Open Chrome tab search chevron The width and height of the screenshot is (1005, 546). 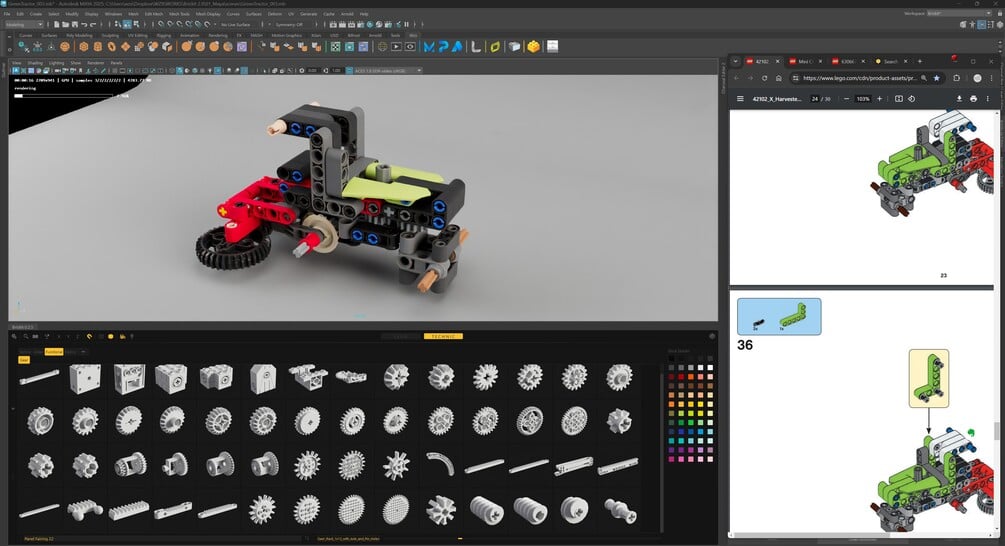pos(735,62)
